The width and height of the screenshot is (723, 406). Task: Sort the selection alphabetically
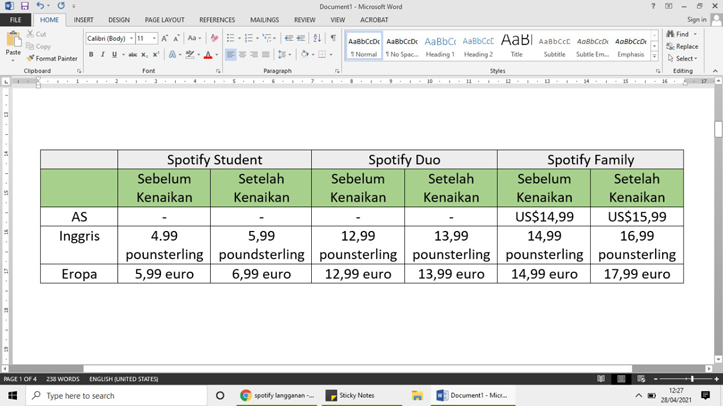[317, 38]
